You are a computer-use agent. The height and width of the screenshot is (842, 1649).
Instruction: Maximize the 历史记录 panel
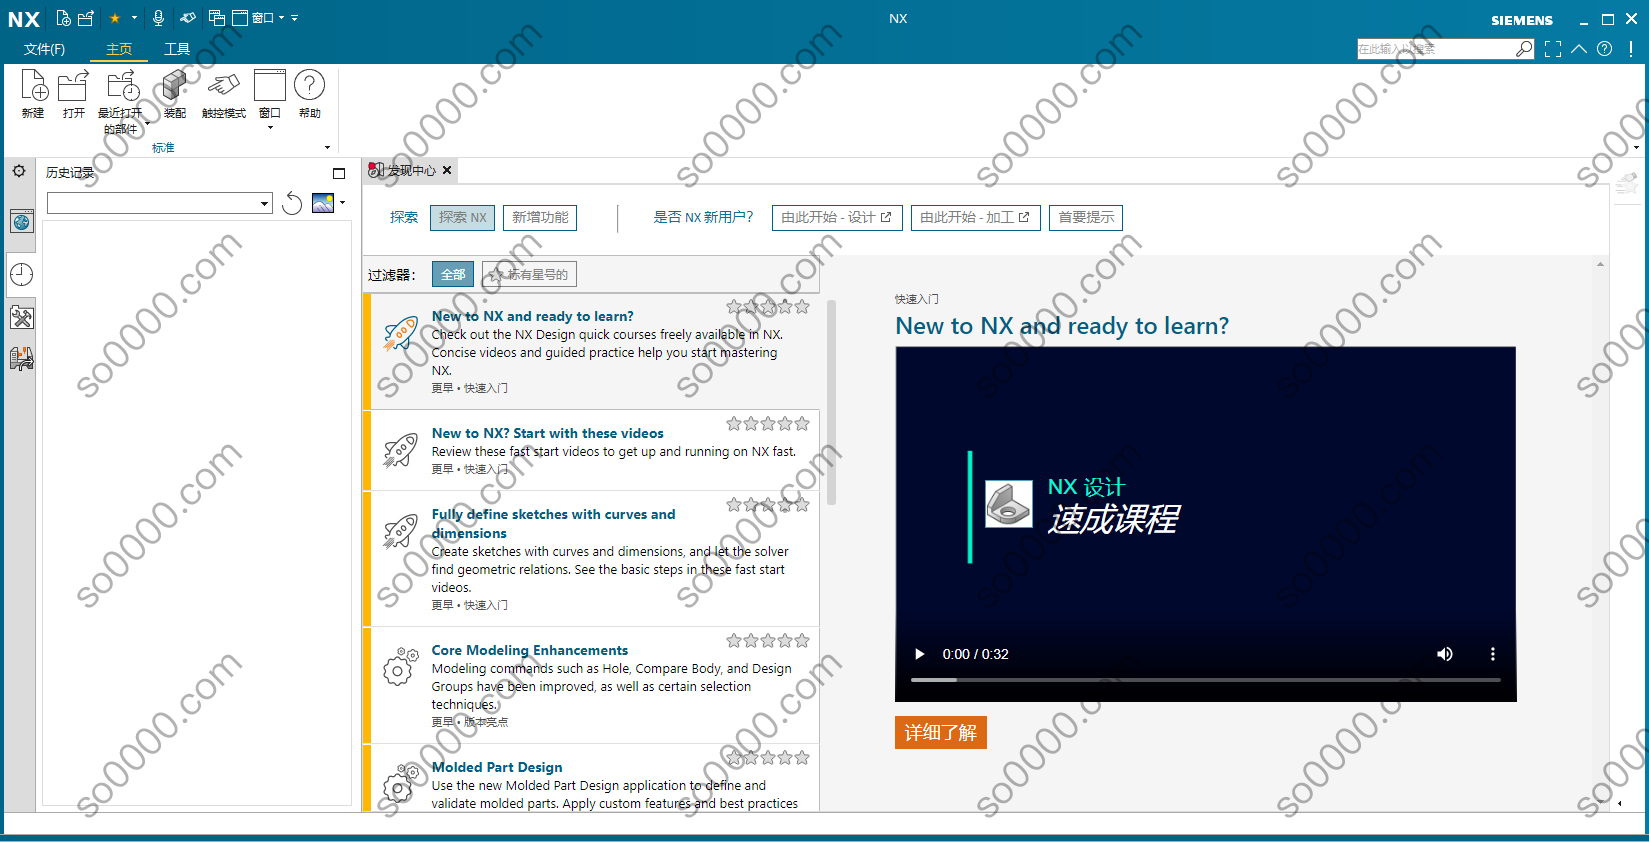tap(339, 173)
